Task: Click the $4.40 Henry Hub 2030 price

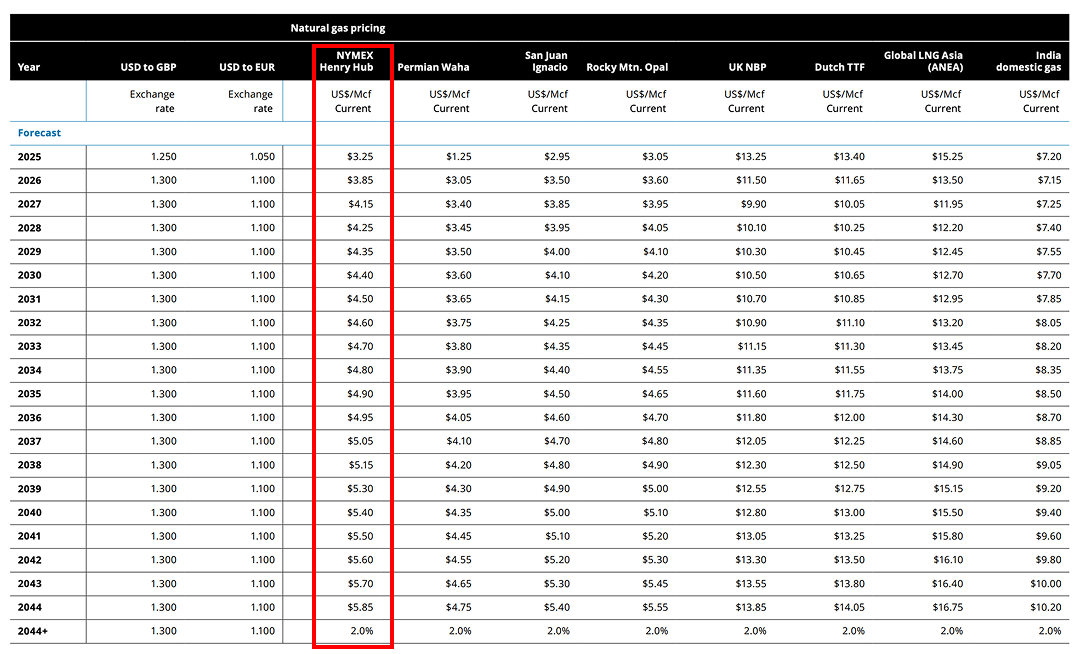Action: (360, 275)
